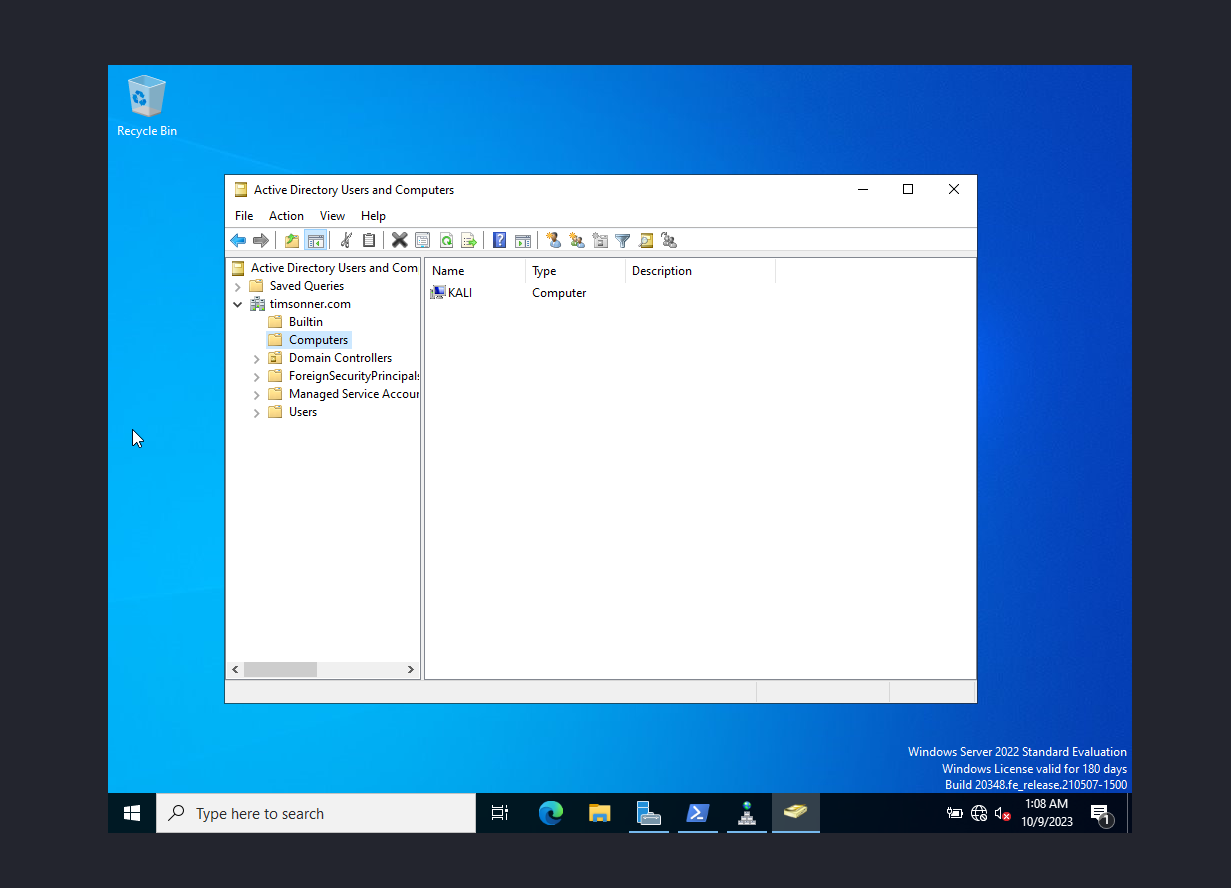Expand the ForeignSecurityPrincipals node
Image resolution: width=1231 pixels, height=888 pixels.
pyautogui.click(x=256, y=376)
